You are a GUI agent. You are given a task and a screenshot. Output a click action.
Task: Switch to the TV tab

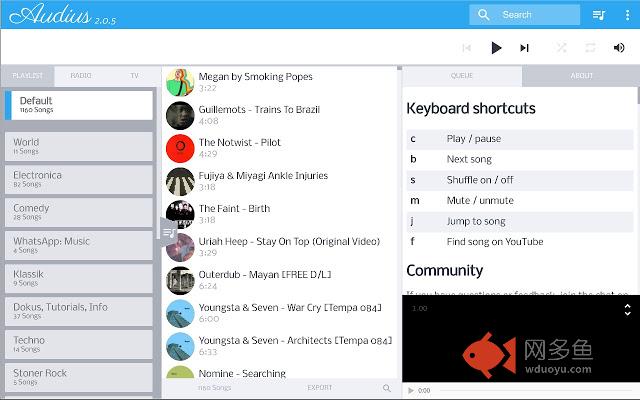point(134,76)
